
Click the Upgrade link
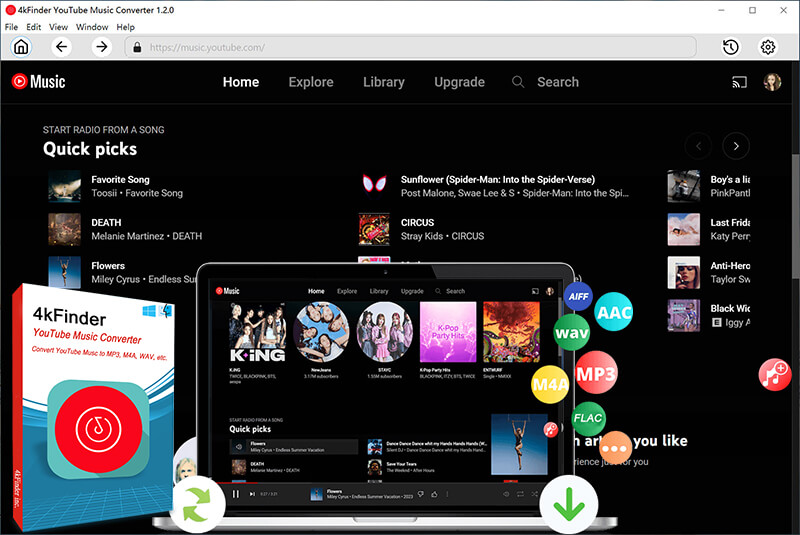coord(459,82)
